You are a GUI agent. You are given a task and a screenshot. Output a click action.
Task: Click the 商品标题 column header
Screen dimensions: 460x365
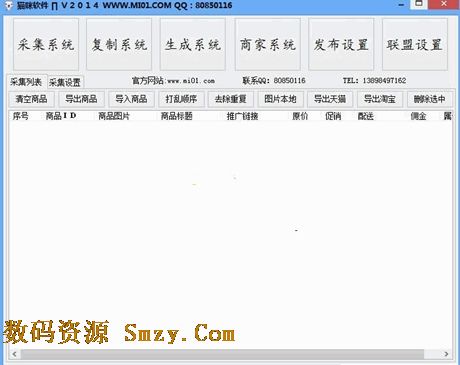pyautogui.click(x=177, y=116)
